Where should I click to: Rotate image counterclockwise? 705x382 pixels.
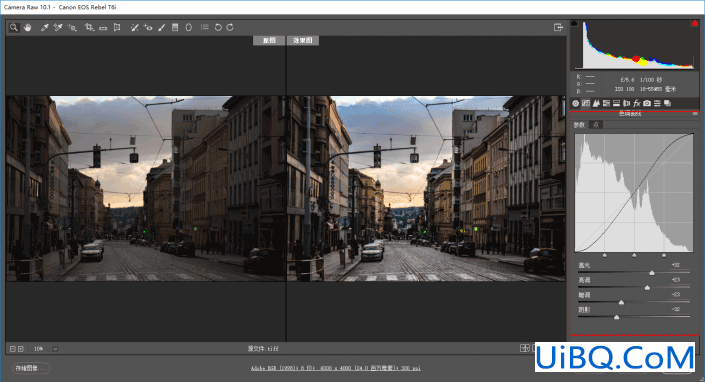tap(218, 27)
